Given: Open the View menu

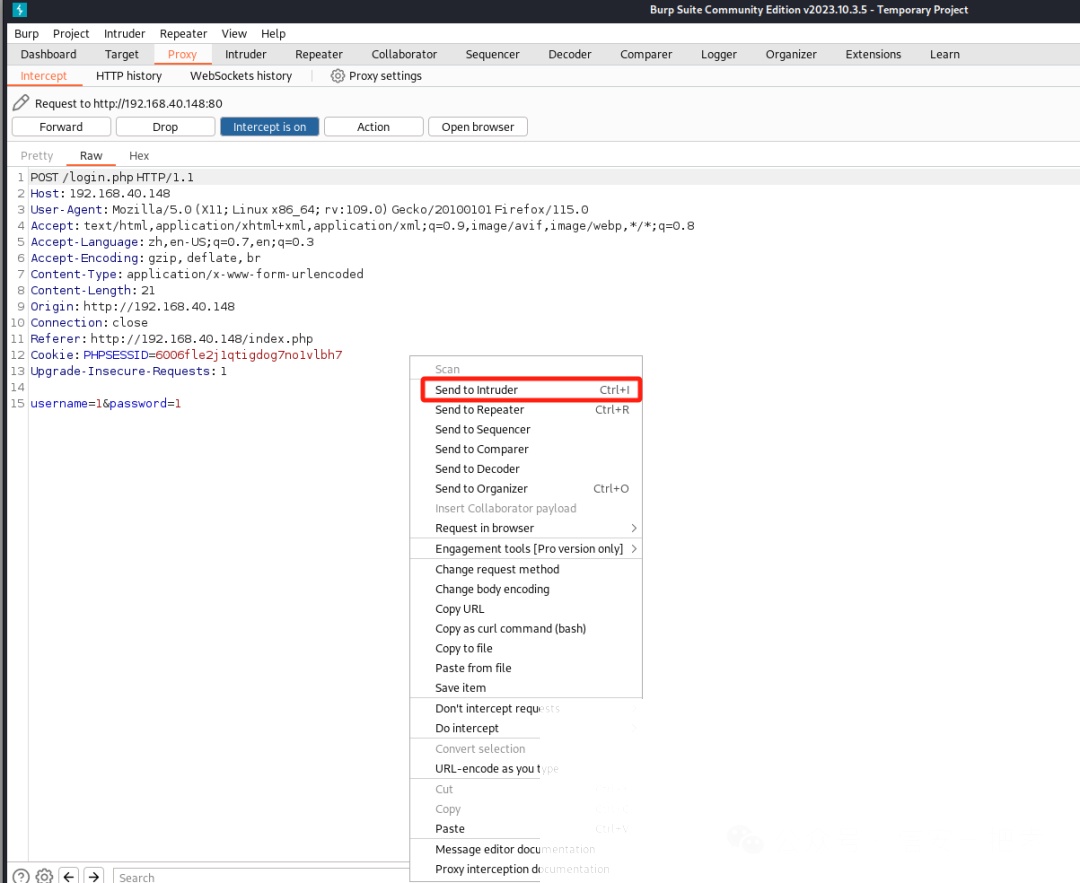Looking at the screenshot, I should 234,33.
